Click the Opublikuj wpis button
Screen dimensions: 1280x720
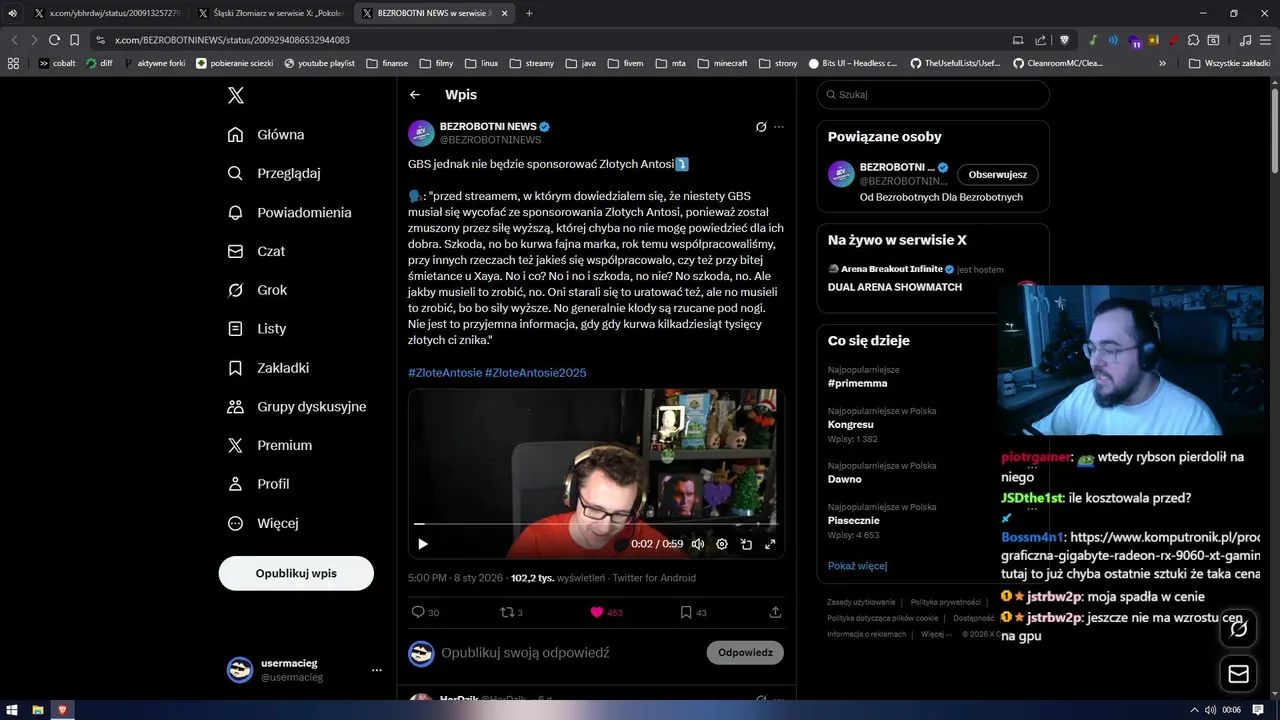(296, 573)
